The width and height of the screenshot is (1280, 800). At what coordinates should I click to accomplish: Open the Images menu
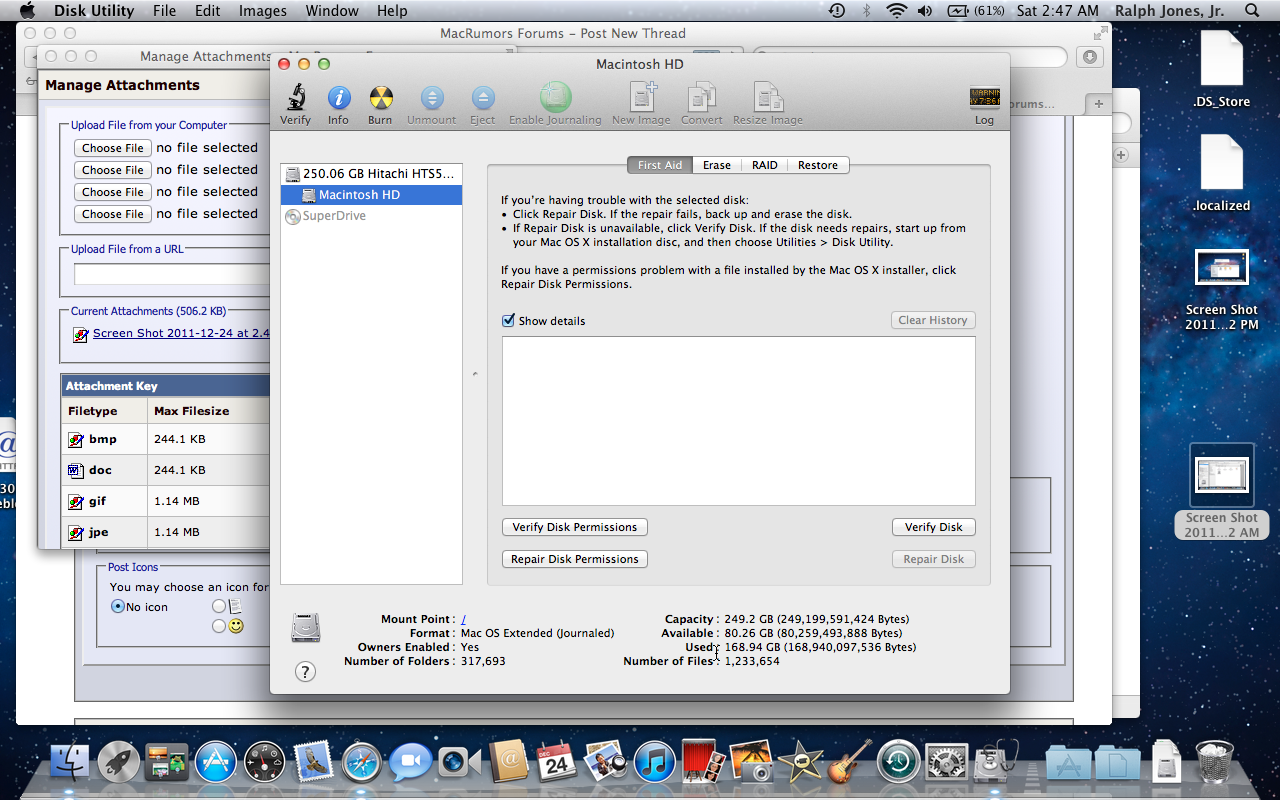click(x=263, y=11)
